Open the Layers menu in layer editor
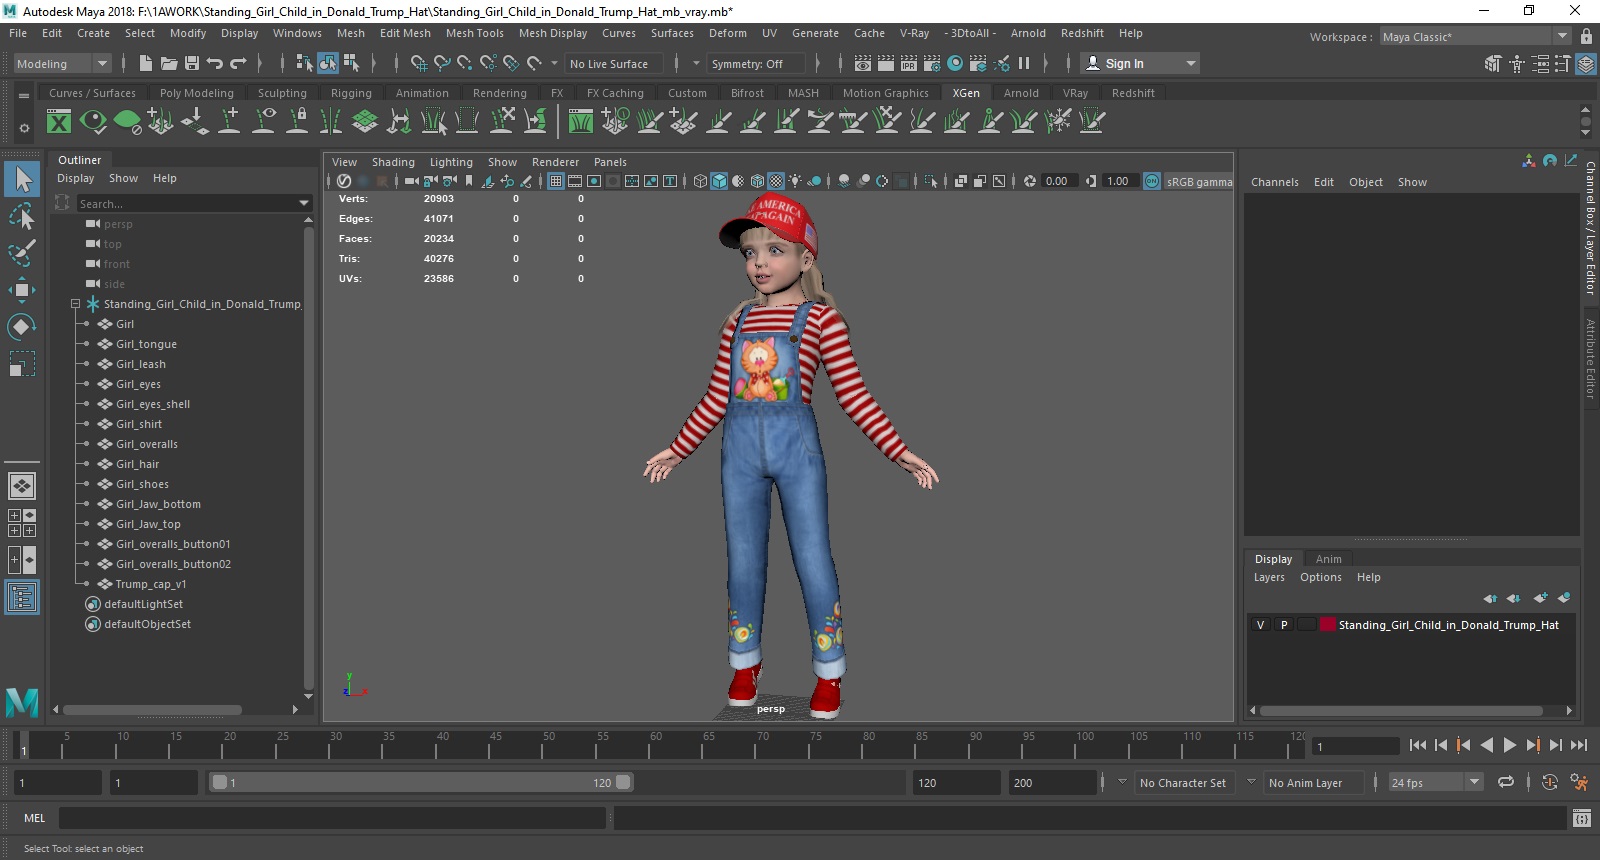This screenshot has width=1600, height=860. (x=1269, y=577)
